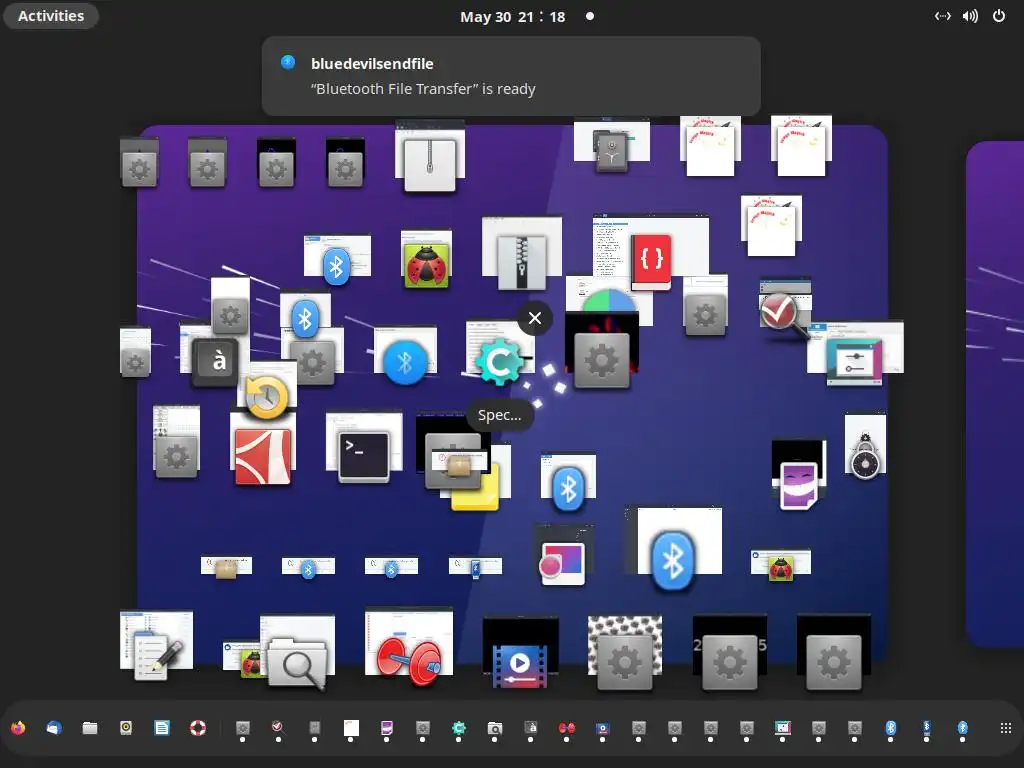Click the red checkmark magnifier dock icon
Viewport: 1024px width, 768px height.
pyautogui.click(x=278, y=728)
